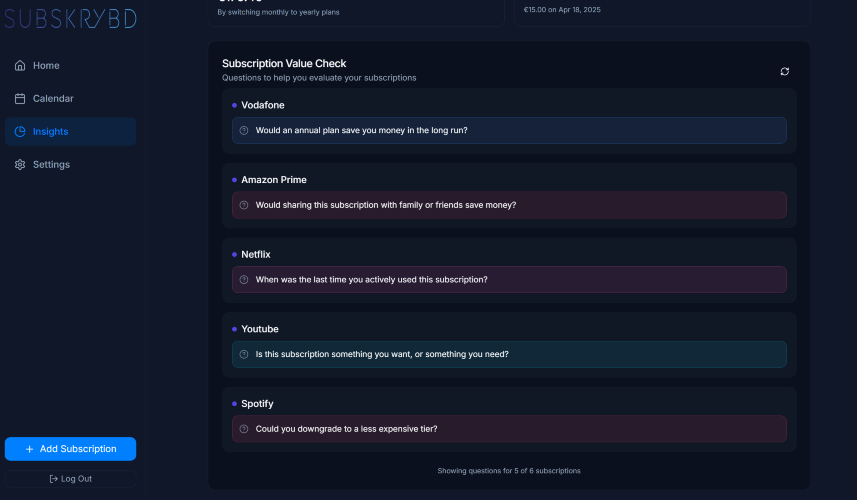Click the help icon in Vodafone question
The width and height of the screenshot is (857, 500).
[244, 131]
